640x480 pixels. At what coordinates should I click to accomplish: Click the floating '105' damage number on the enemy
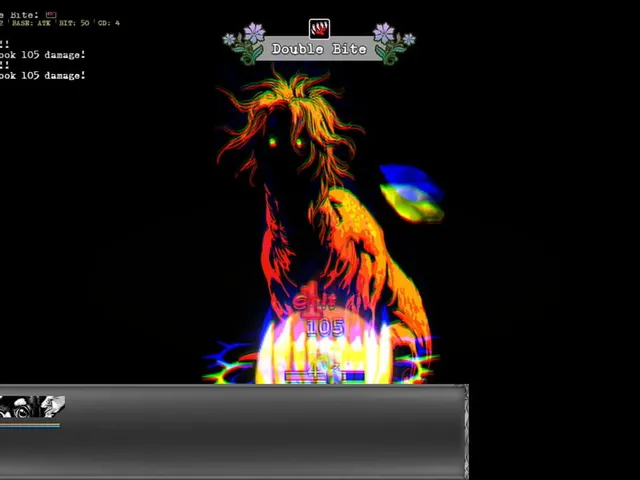click(x=325, y=328)
